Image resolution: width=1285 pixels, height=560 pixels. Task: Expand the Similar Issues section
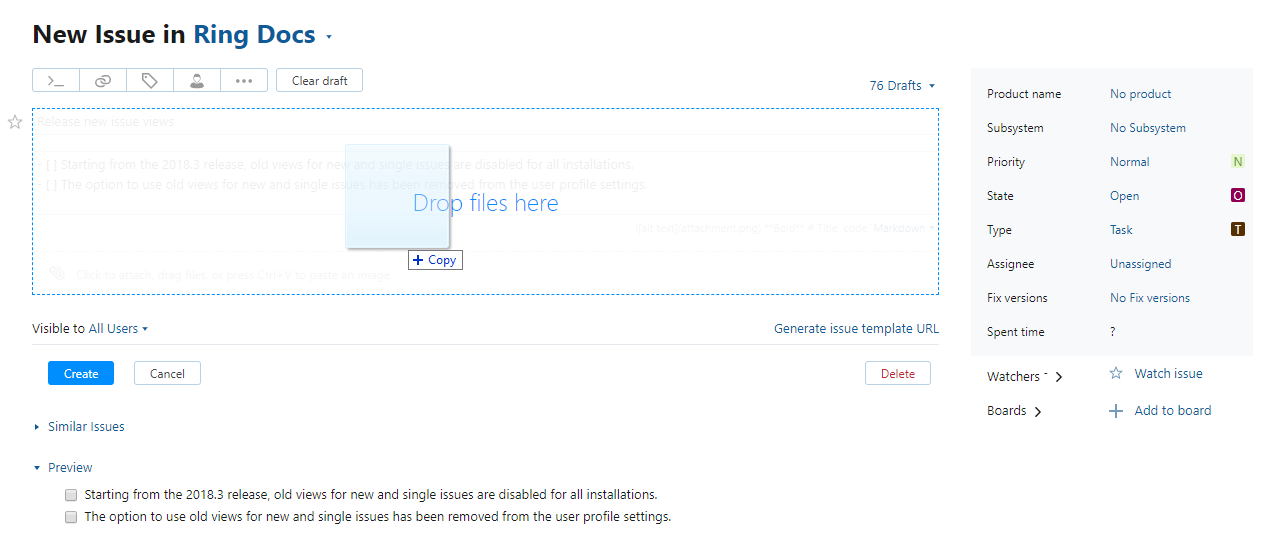[79, 427]
